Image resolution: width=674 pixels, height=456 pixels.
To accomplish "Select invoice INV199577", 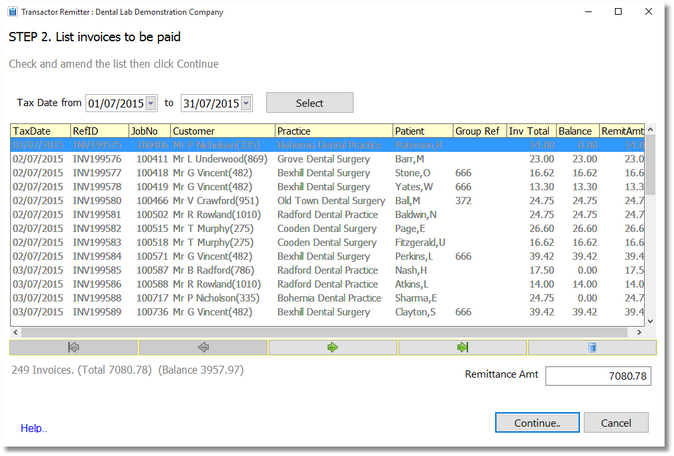I will (x=328, y=173).
